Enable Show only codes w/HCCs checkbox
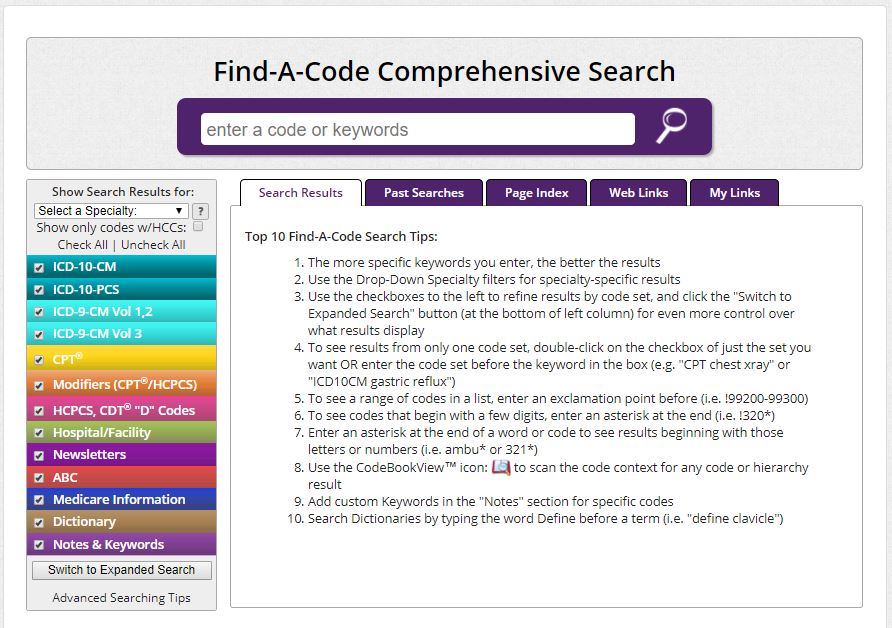 [198, 226]
